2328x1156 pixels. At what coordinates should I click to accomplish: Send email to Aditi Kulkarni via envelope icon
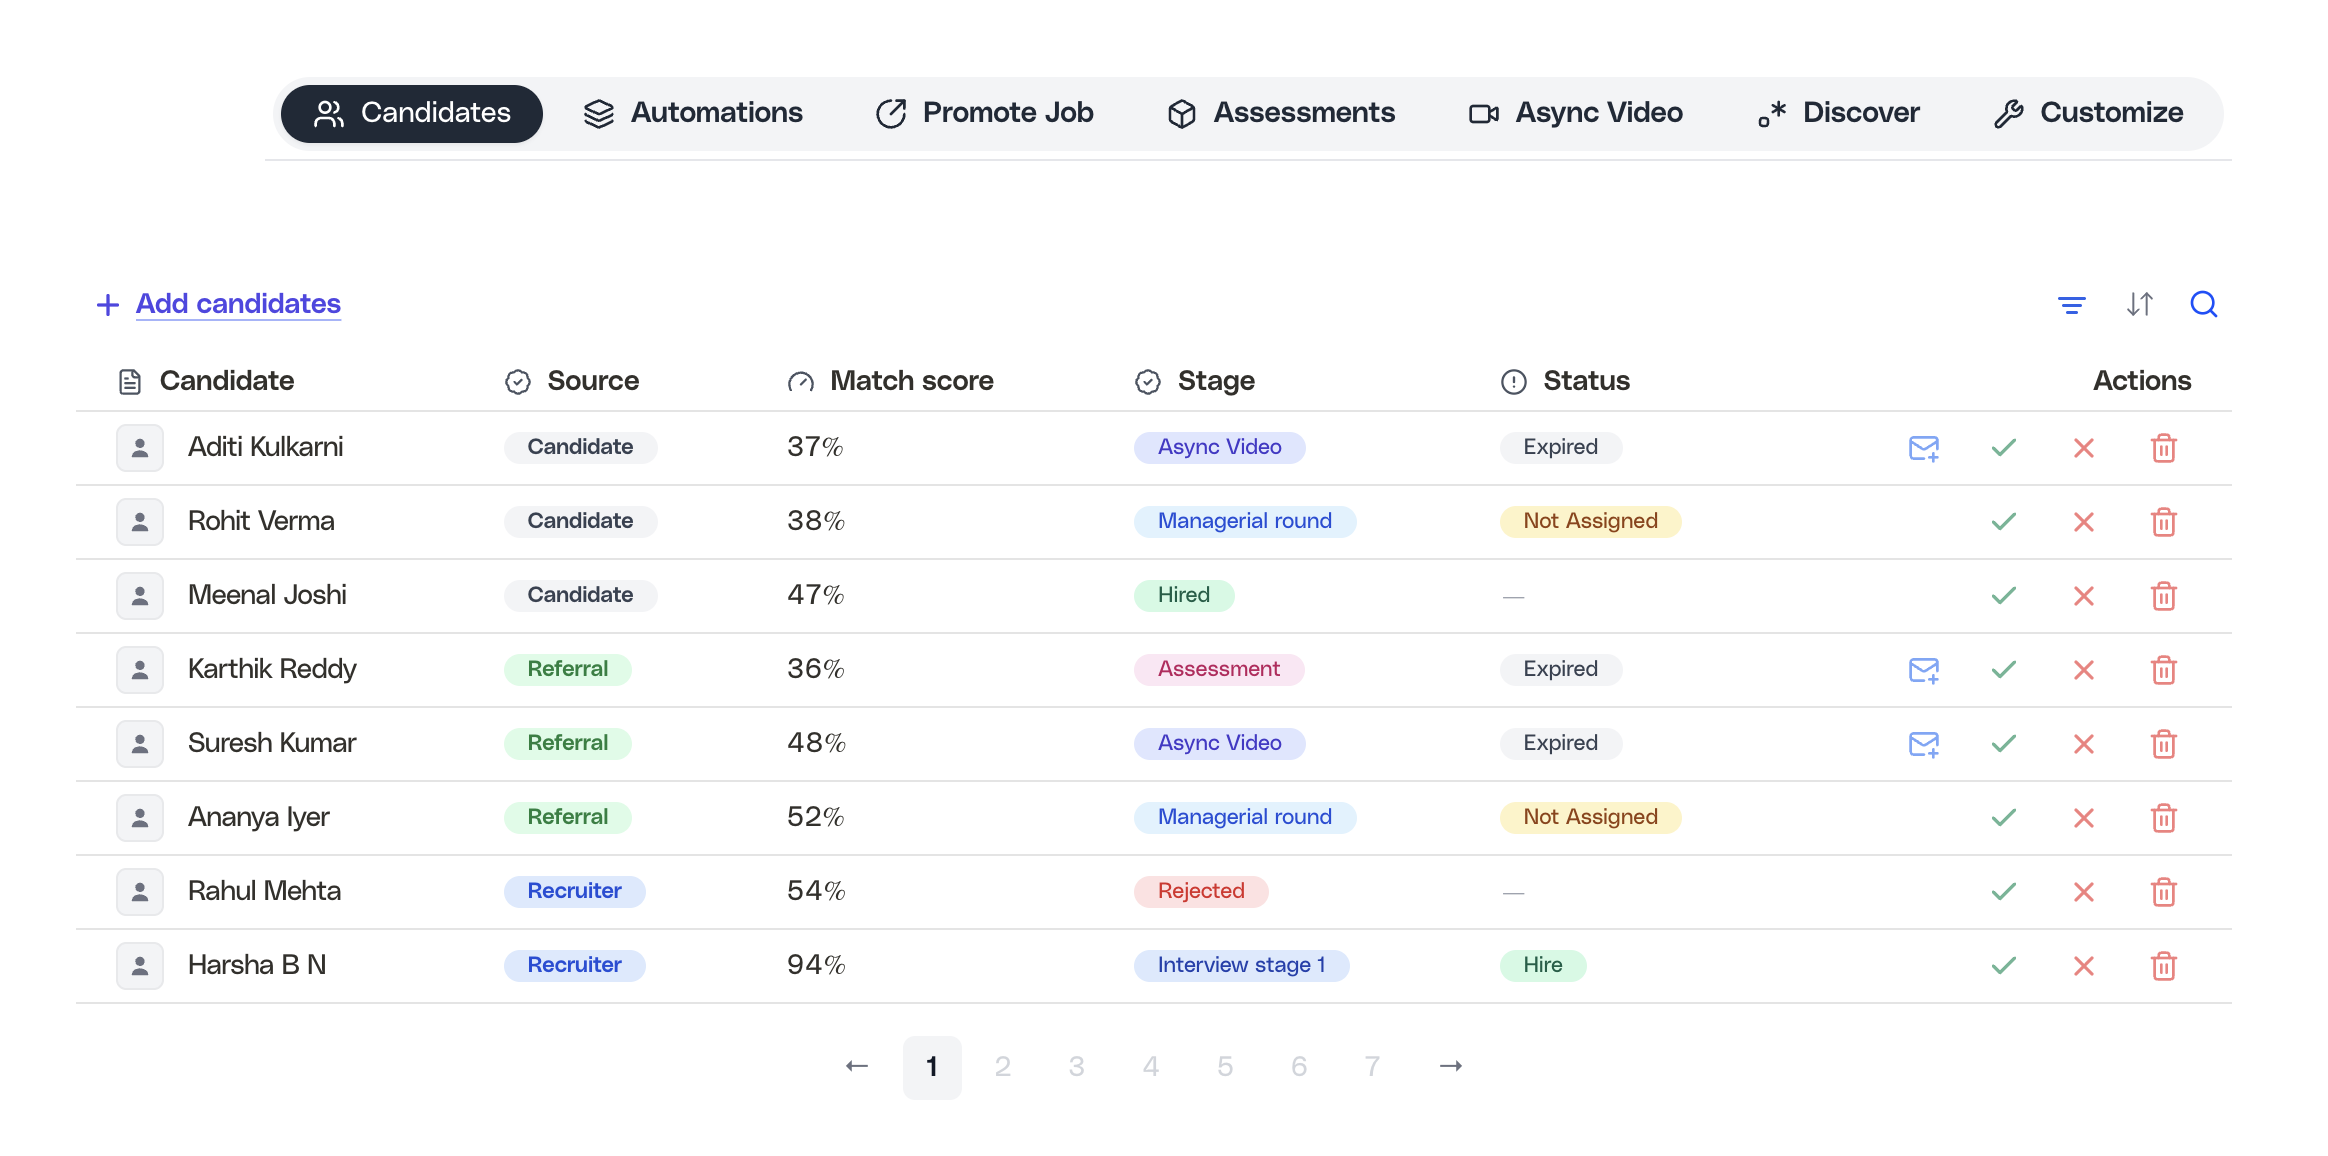coord(1923,448)
